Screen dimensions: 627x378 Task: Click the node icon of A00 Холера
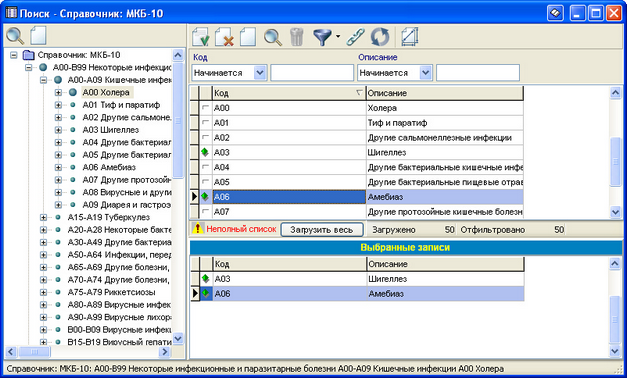(x=73, y=92)
